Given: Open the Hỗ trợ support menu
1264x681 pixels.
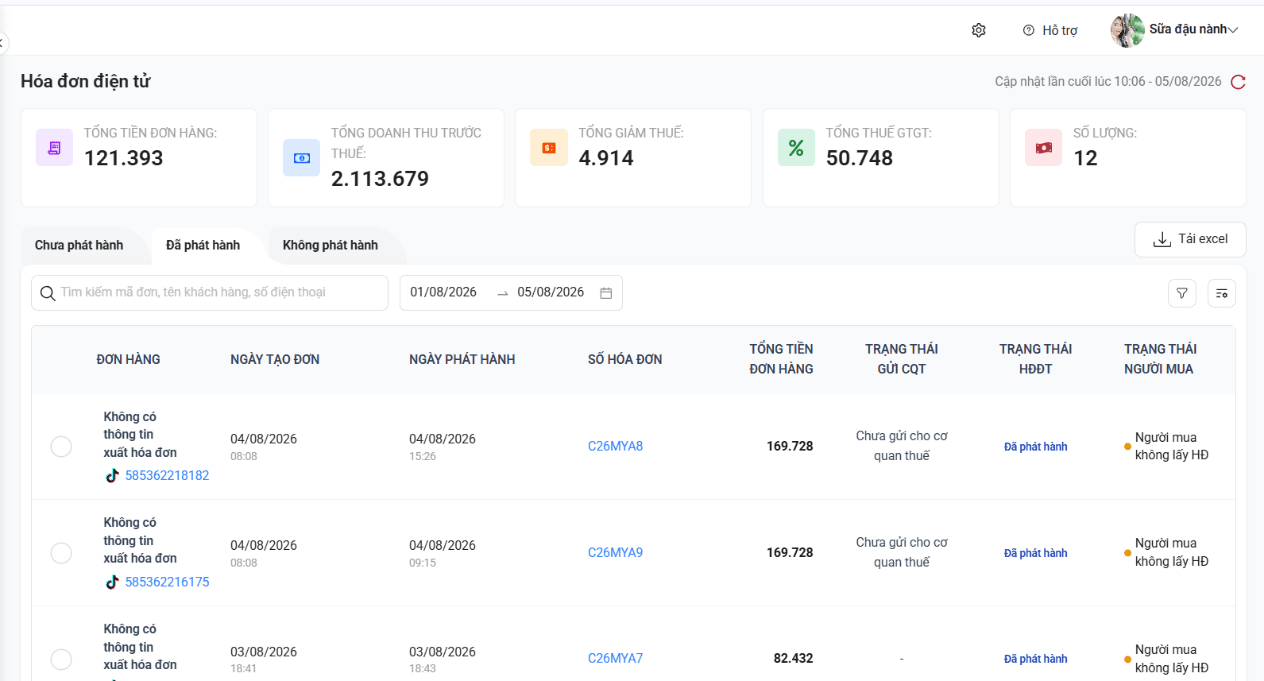Looking at the screenshot, I should pos(1050,31).
